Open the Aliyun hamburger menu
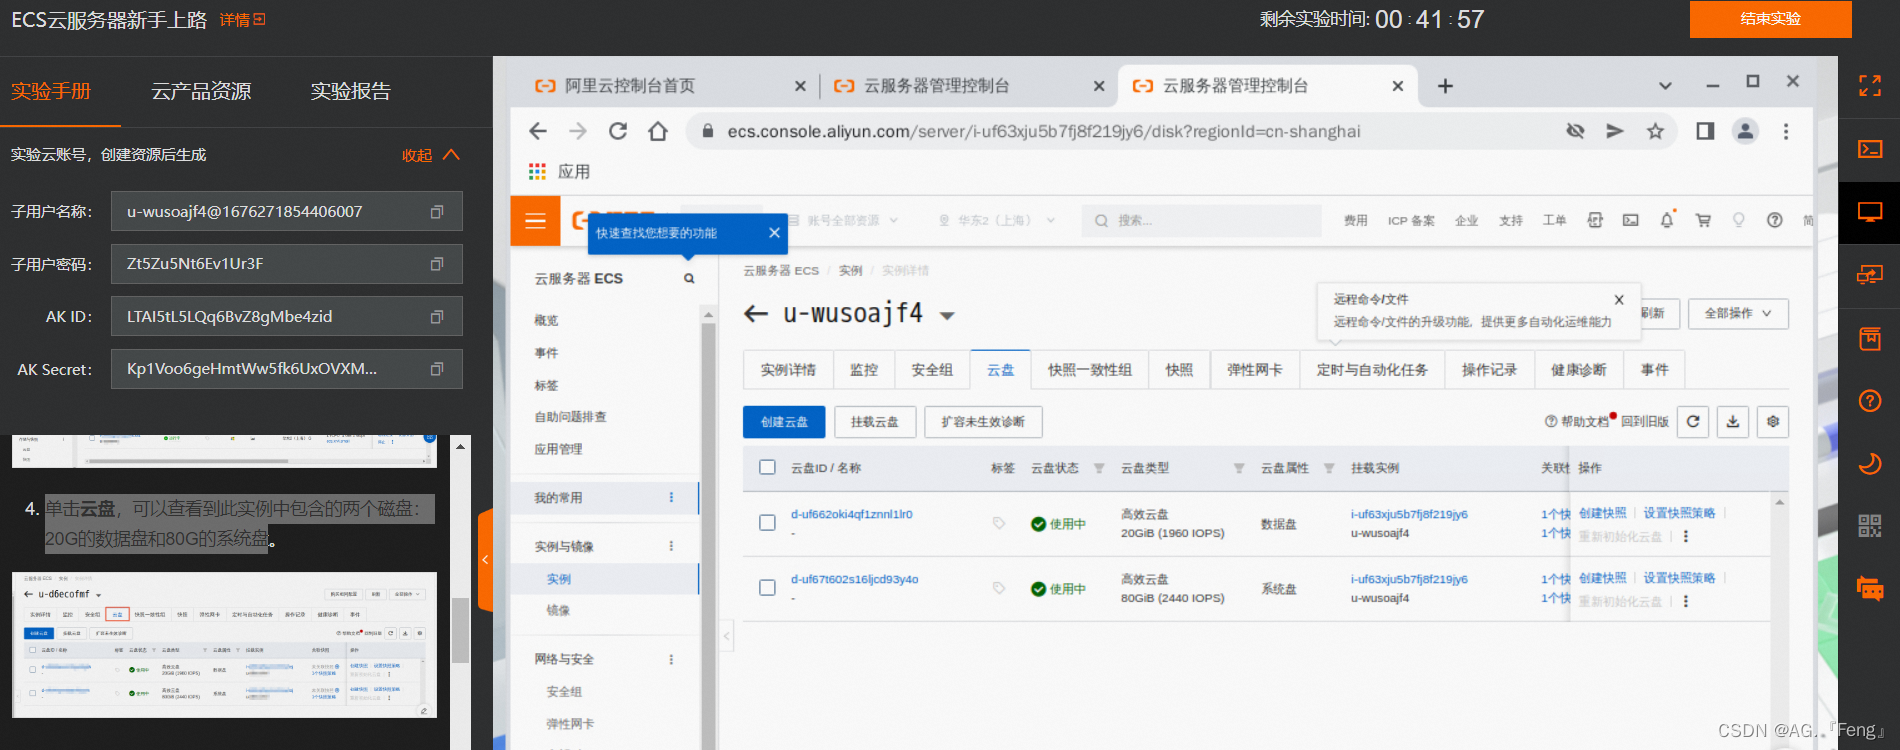This screenshot has height=750, width=1900. (x=535, y=220)
